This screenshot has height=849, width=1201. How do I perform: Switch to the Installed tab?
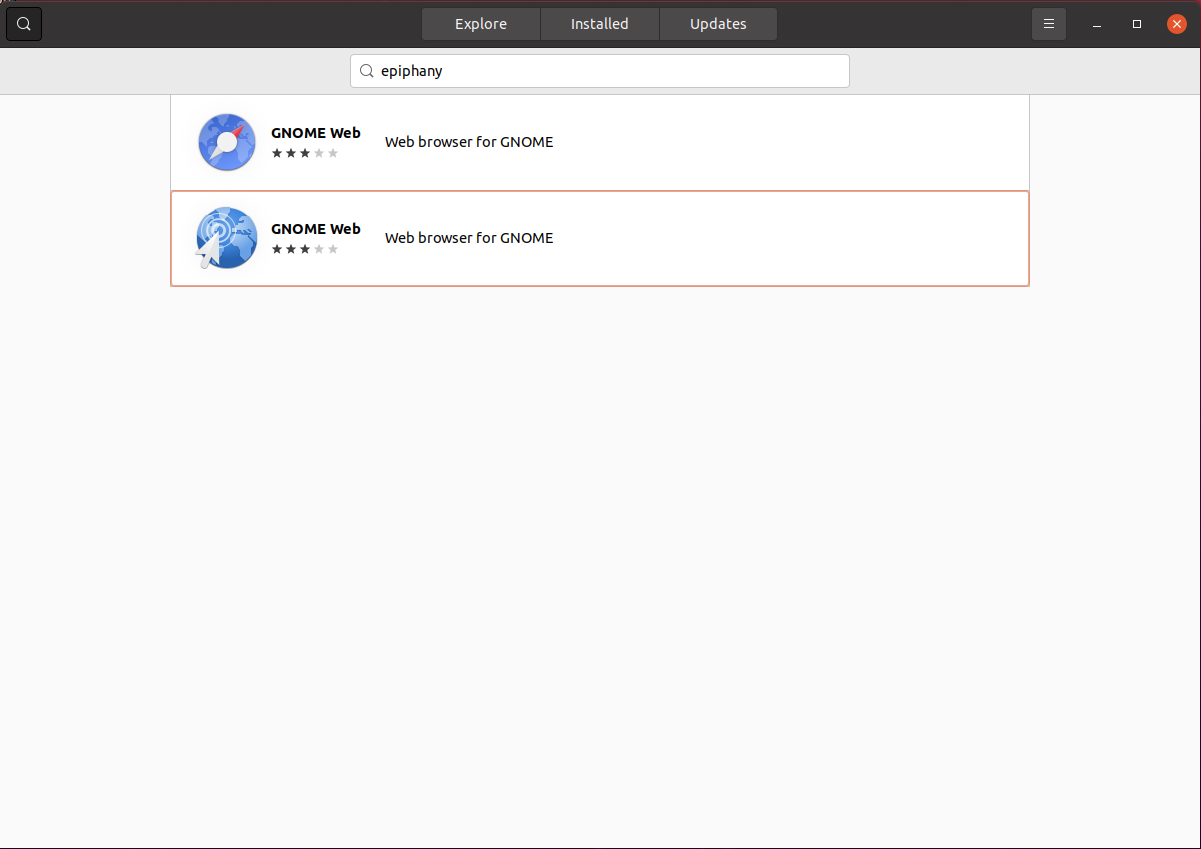[600, 24]
